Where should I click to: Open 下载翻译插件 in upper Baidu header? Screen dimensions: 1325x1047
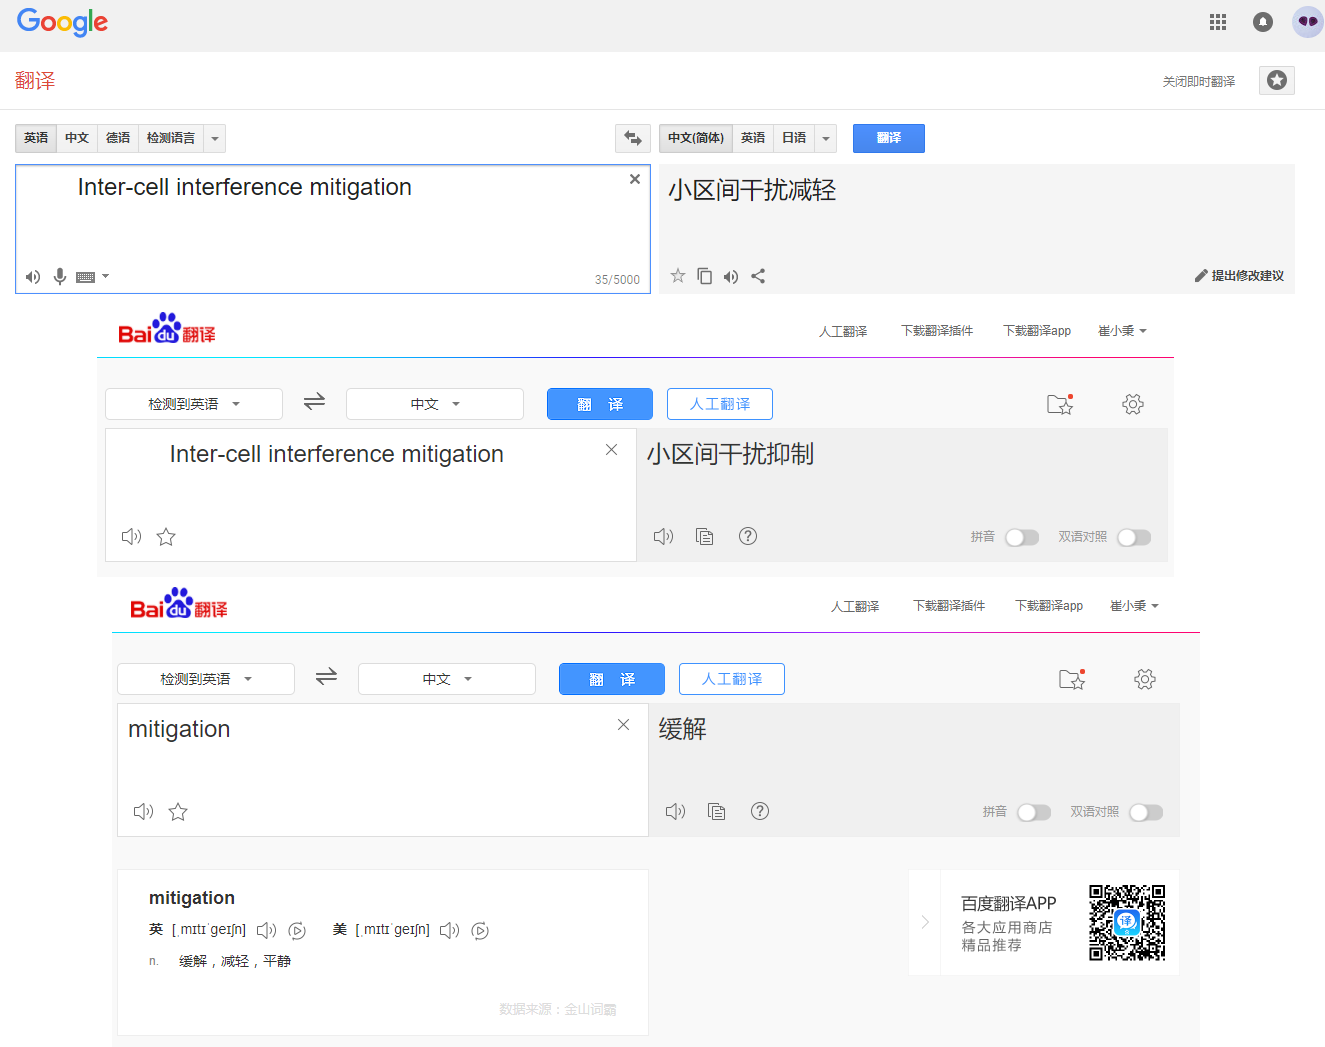click(x=937, y=331)
